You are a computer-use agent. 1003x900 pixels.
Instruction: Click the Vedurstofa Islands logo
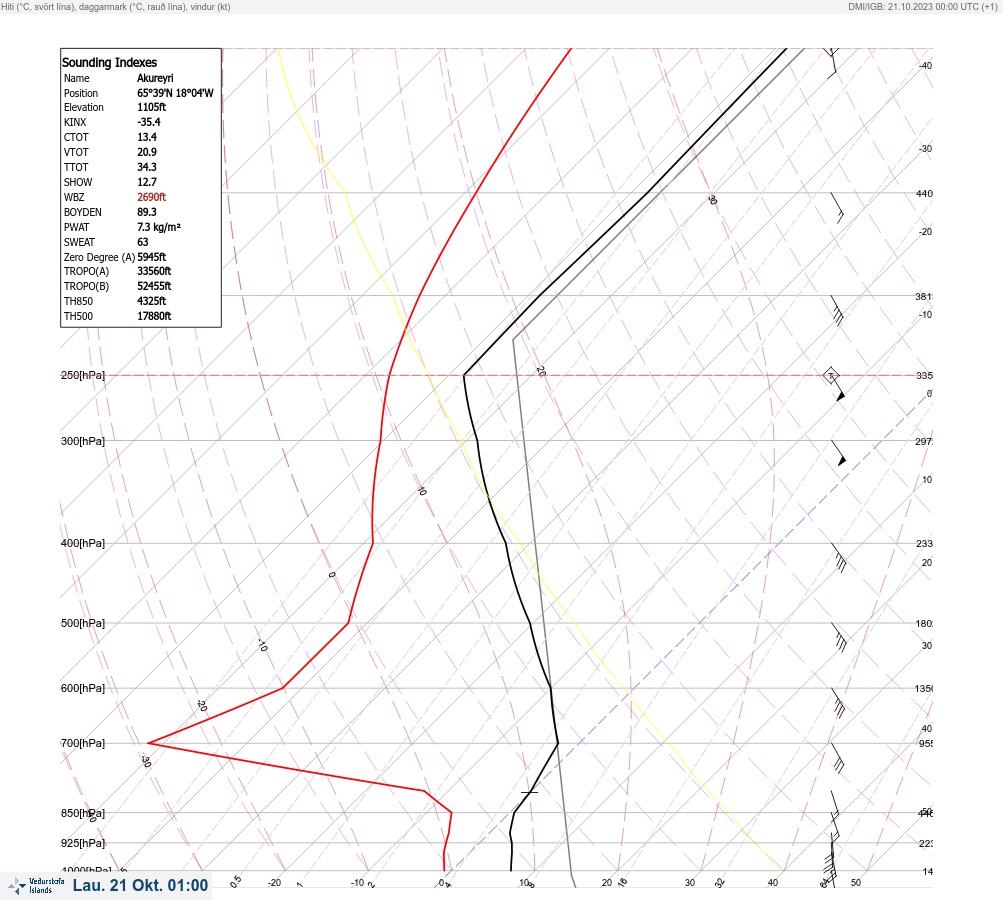click(36, 886)
